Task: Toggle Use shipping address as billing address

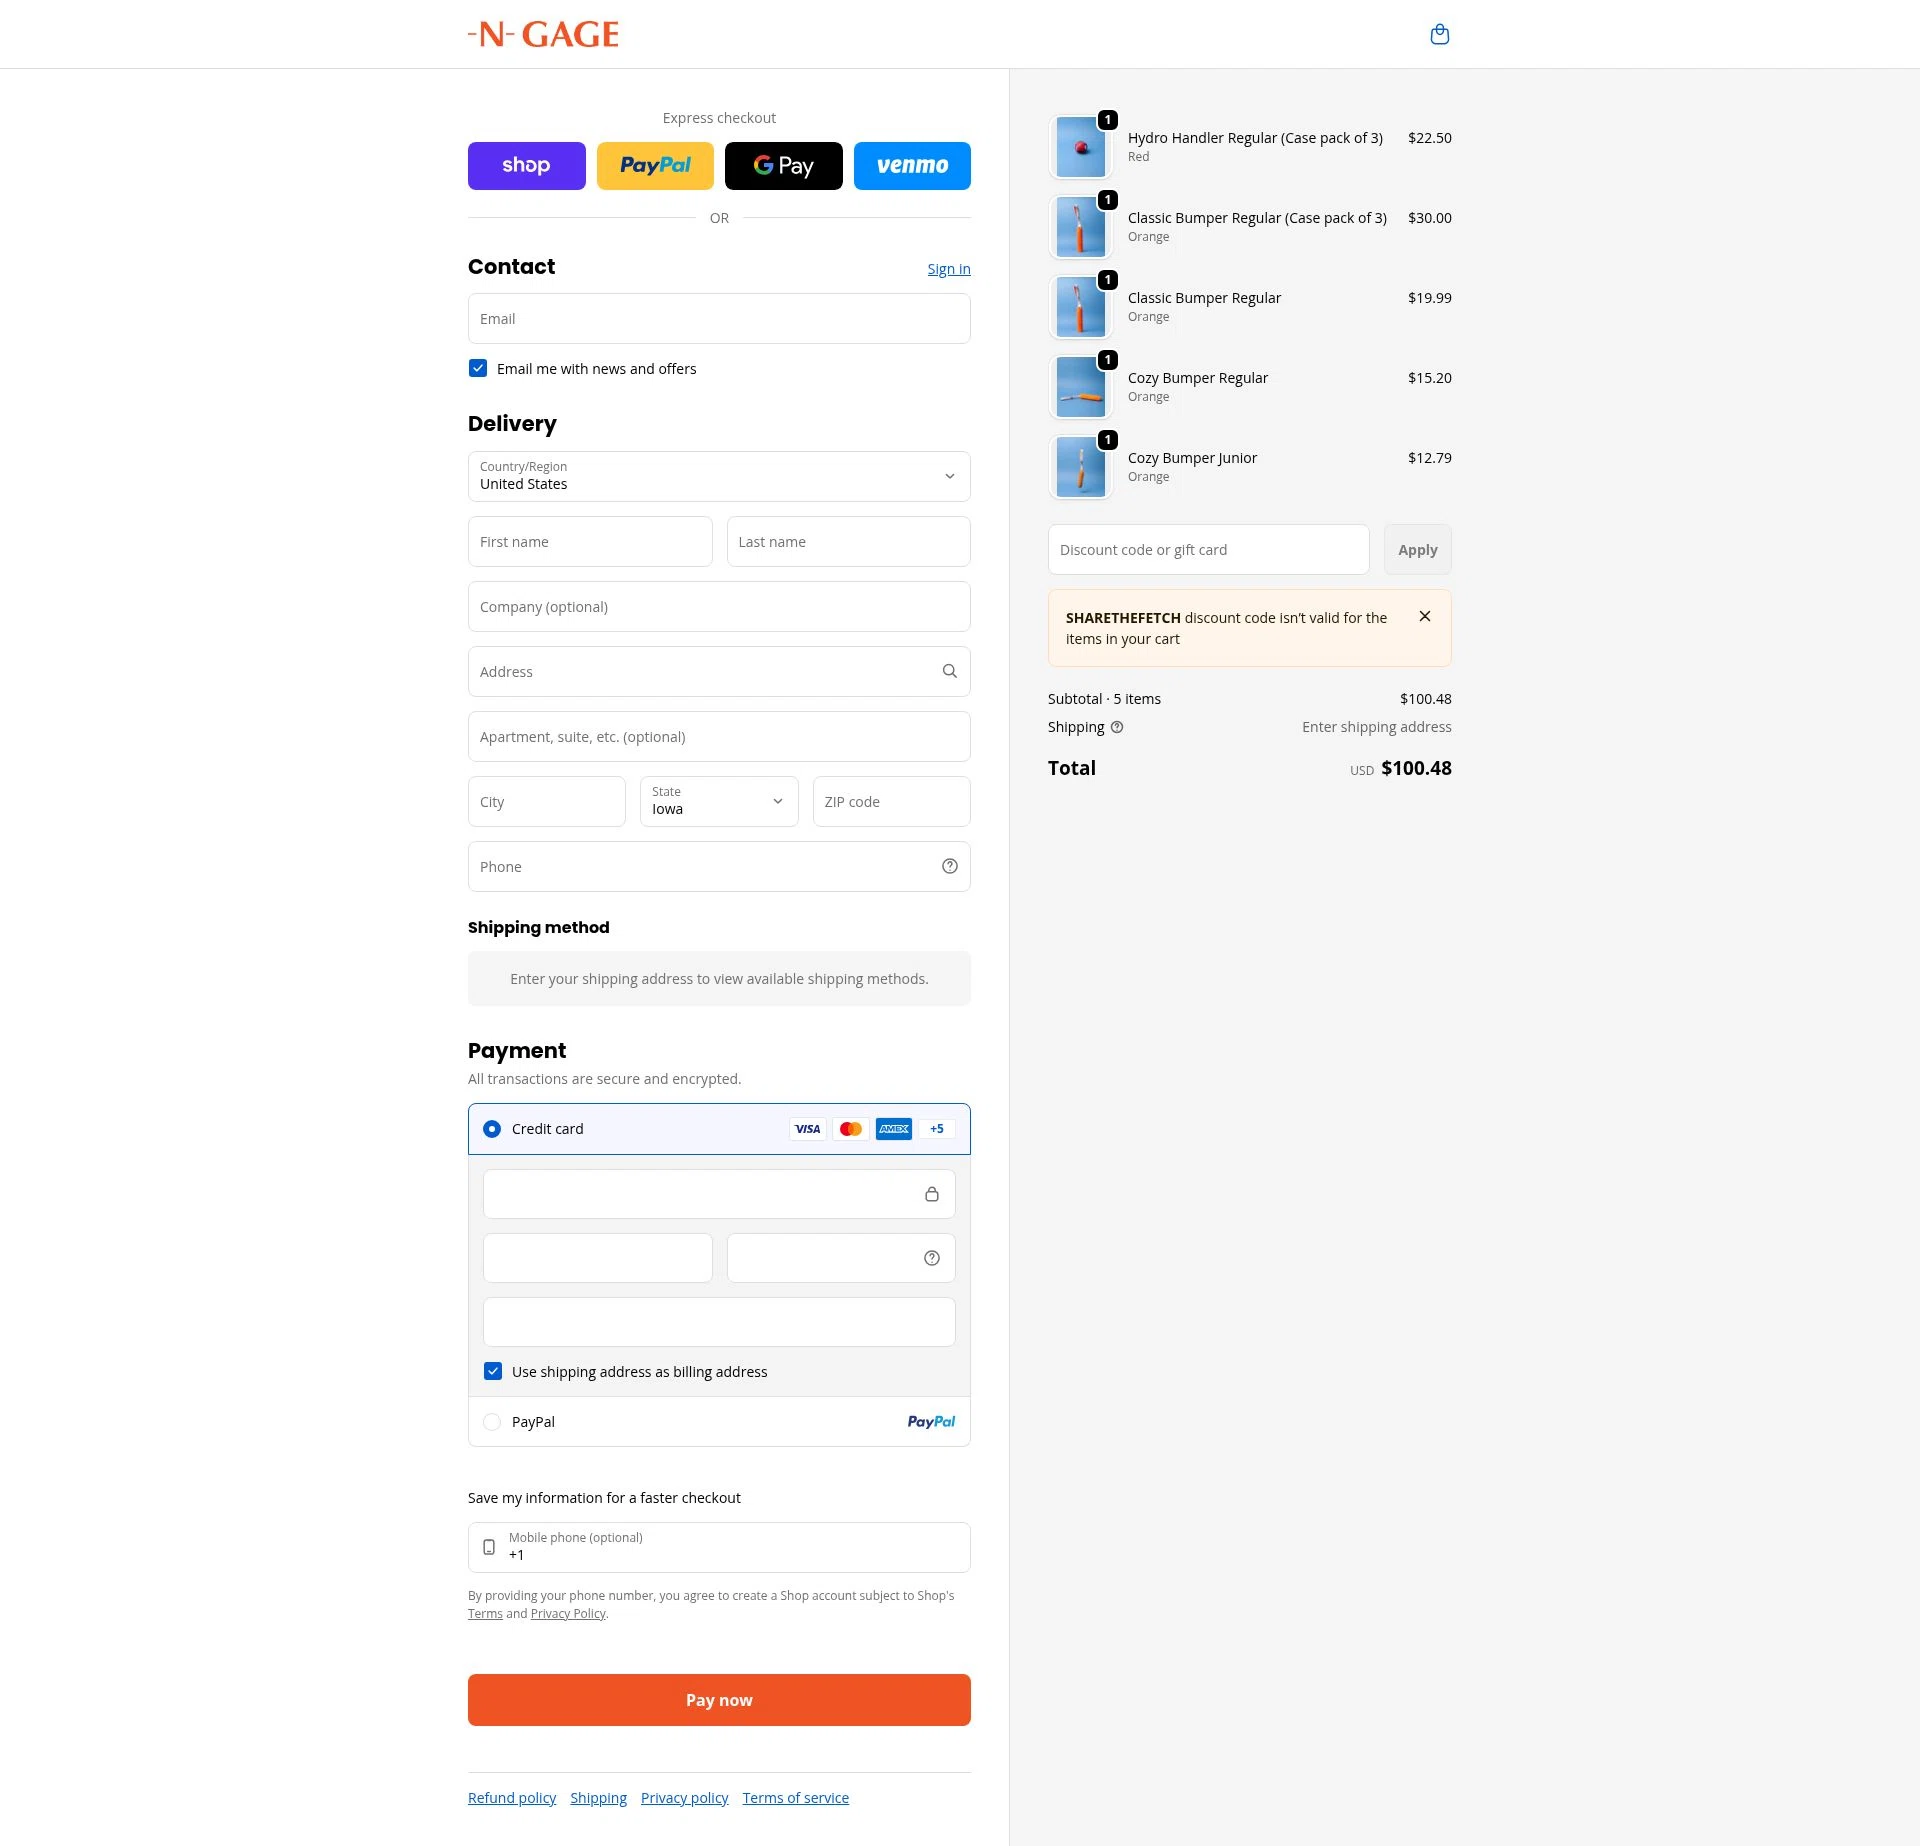Action: point(493,1371)
